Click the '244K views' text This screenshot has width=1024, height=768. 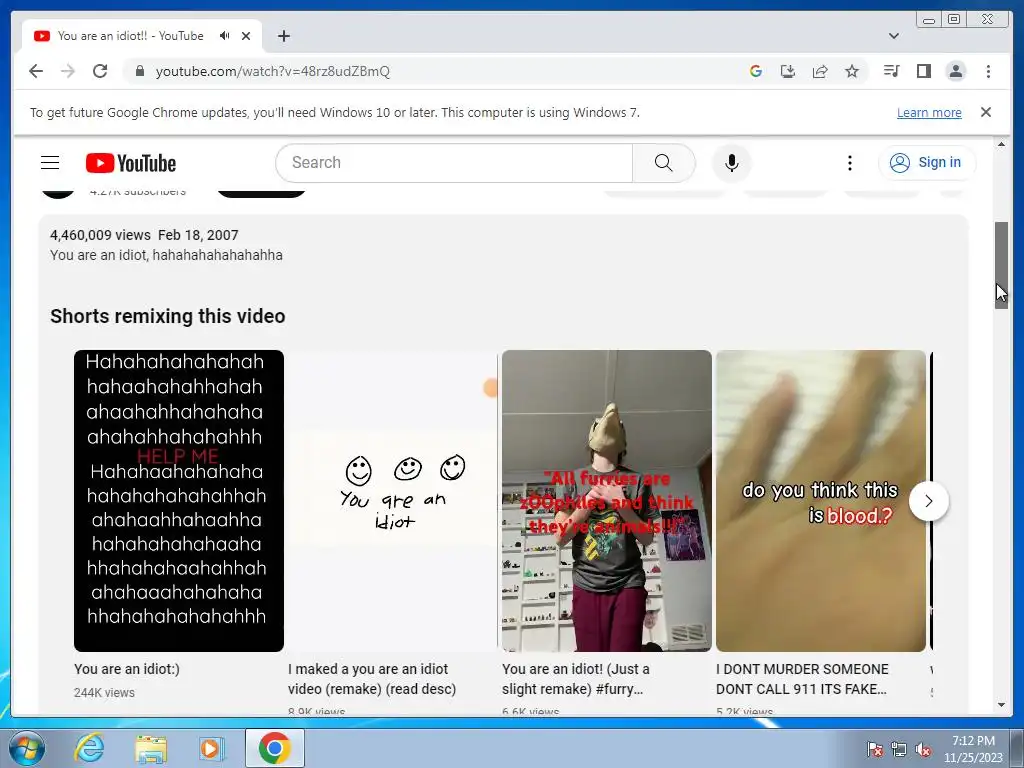(x=104, y=692)
